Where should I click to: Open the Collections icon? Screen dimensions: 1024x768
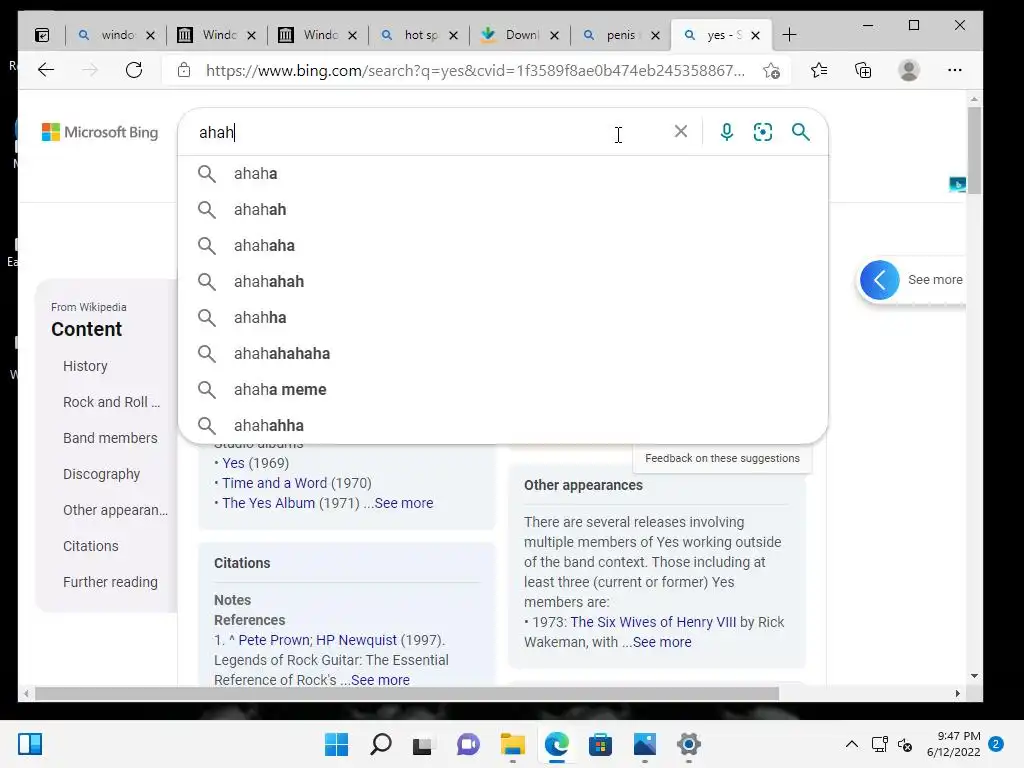pos(863,70)
